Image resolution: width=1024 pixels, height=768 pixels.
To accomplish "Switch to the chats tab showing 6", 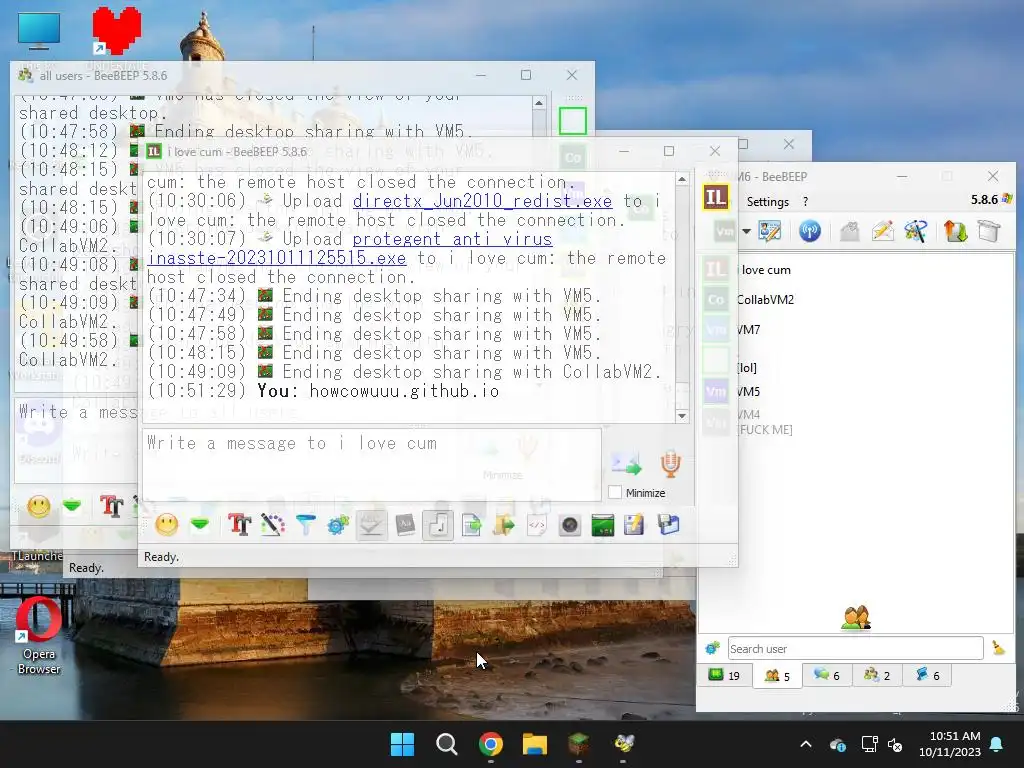I will (x=827, y=675).
